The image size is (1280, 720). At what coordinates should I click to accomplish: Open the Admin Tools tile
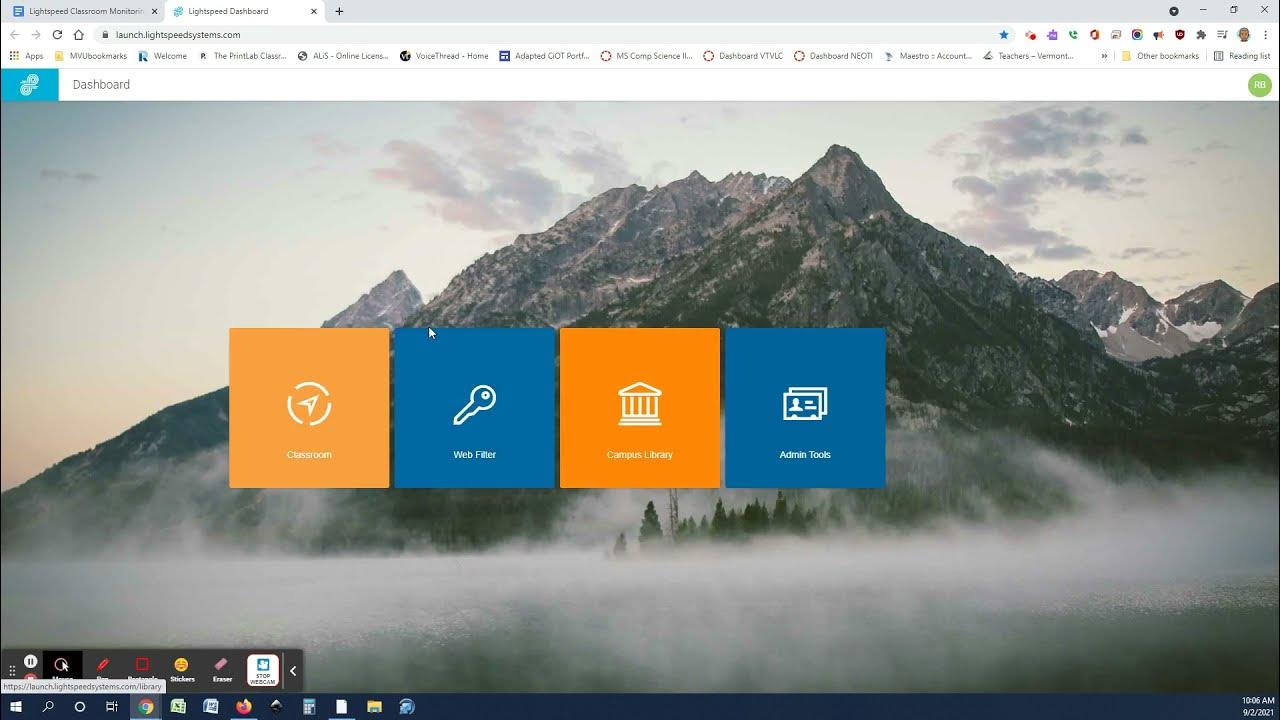(x=805, y=408)
